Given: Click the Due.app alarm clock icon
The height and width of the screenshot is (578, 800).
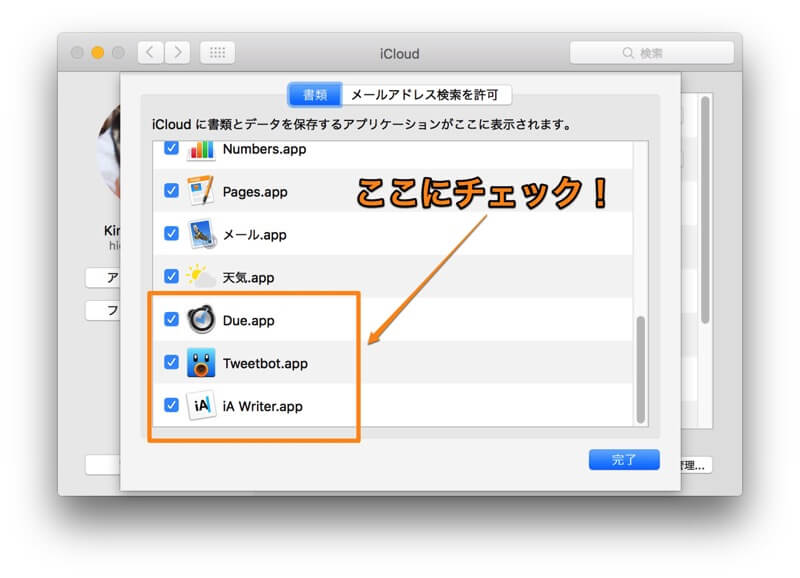Looking at the screenshot, I should 201,319.
